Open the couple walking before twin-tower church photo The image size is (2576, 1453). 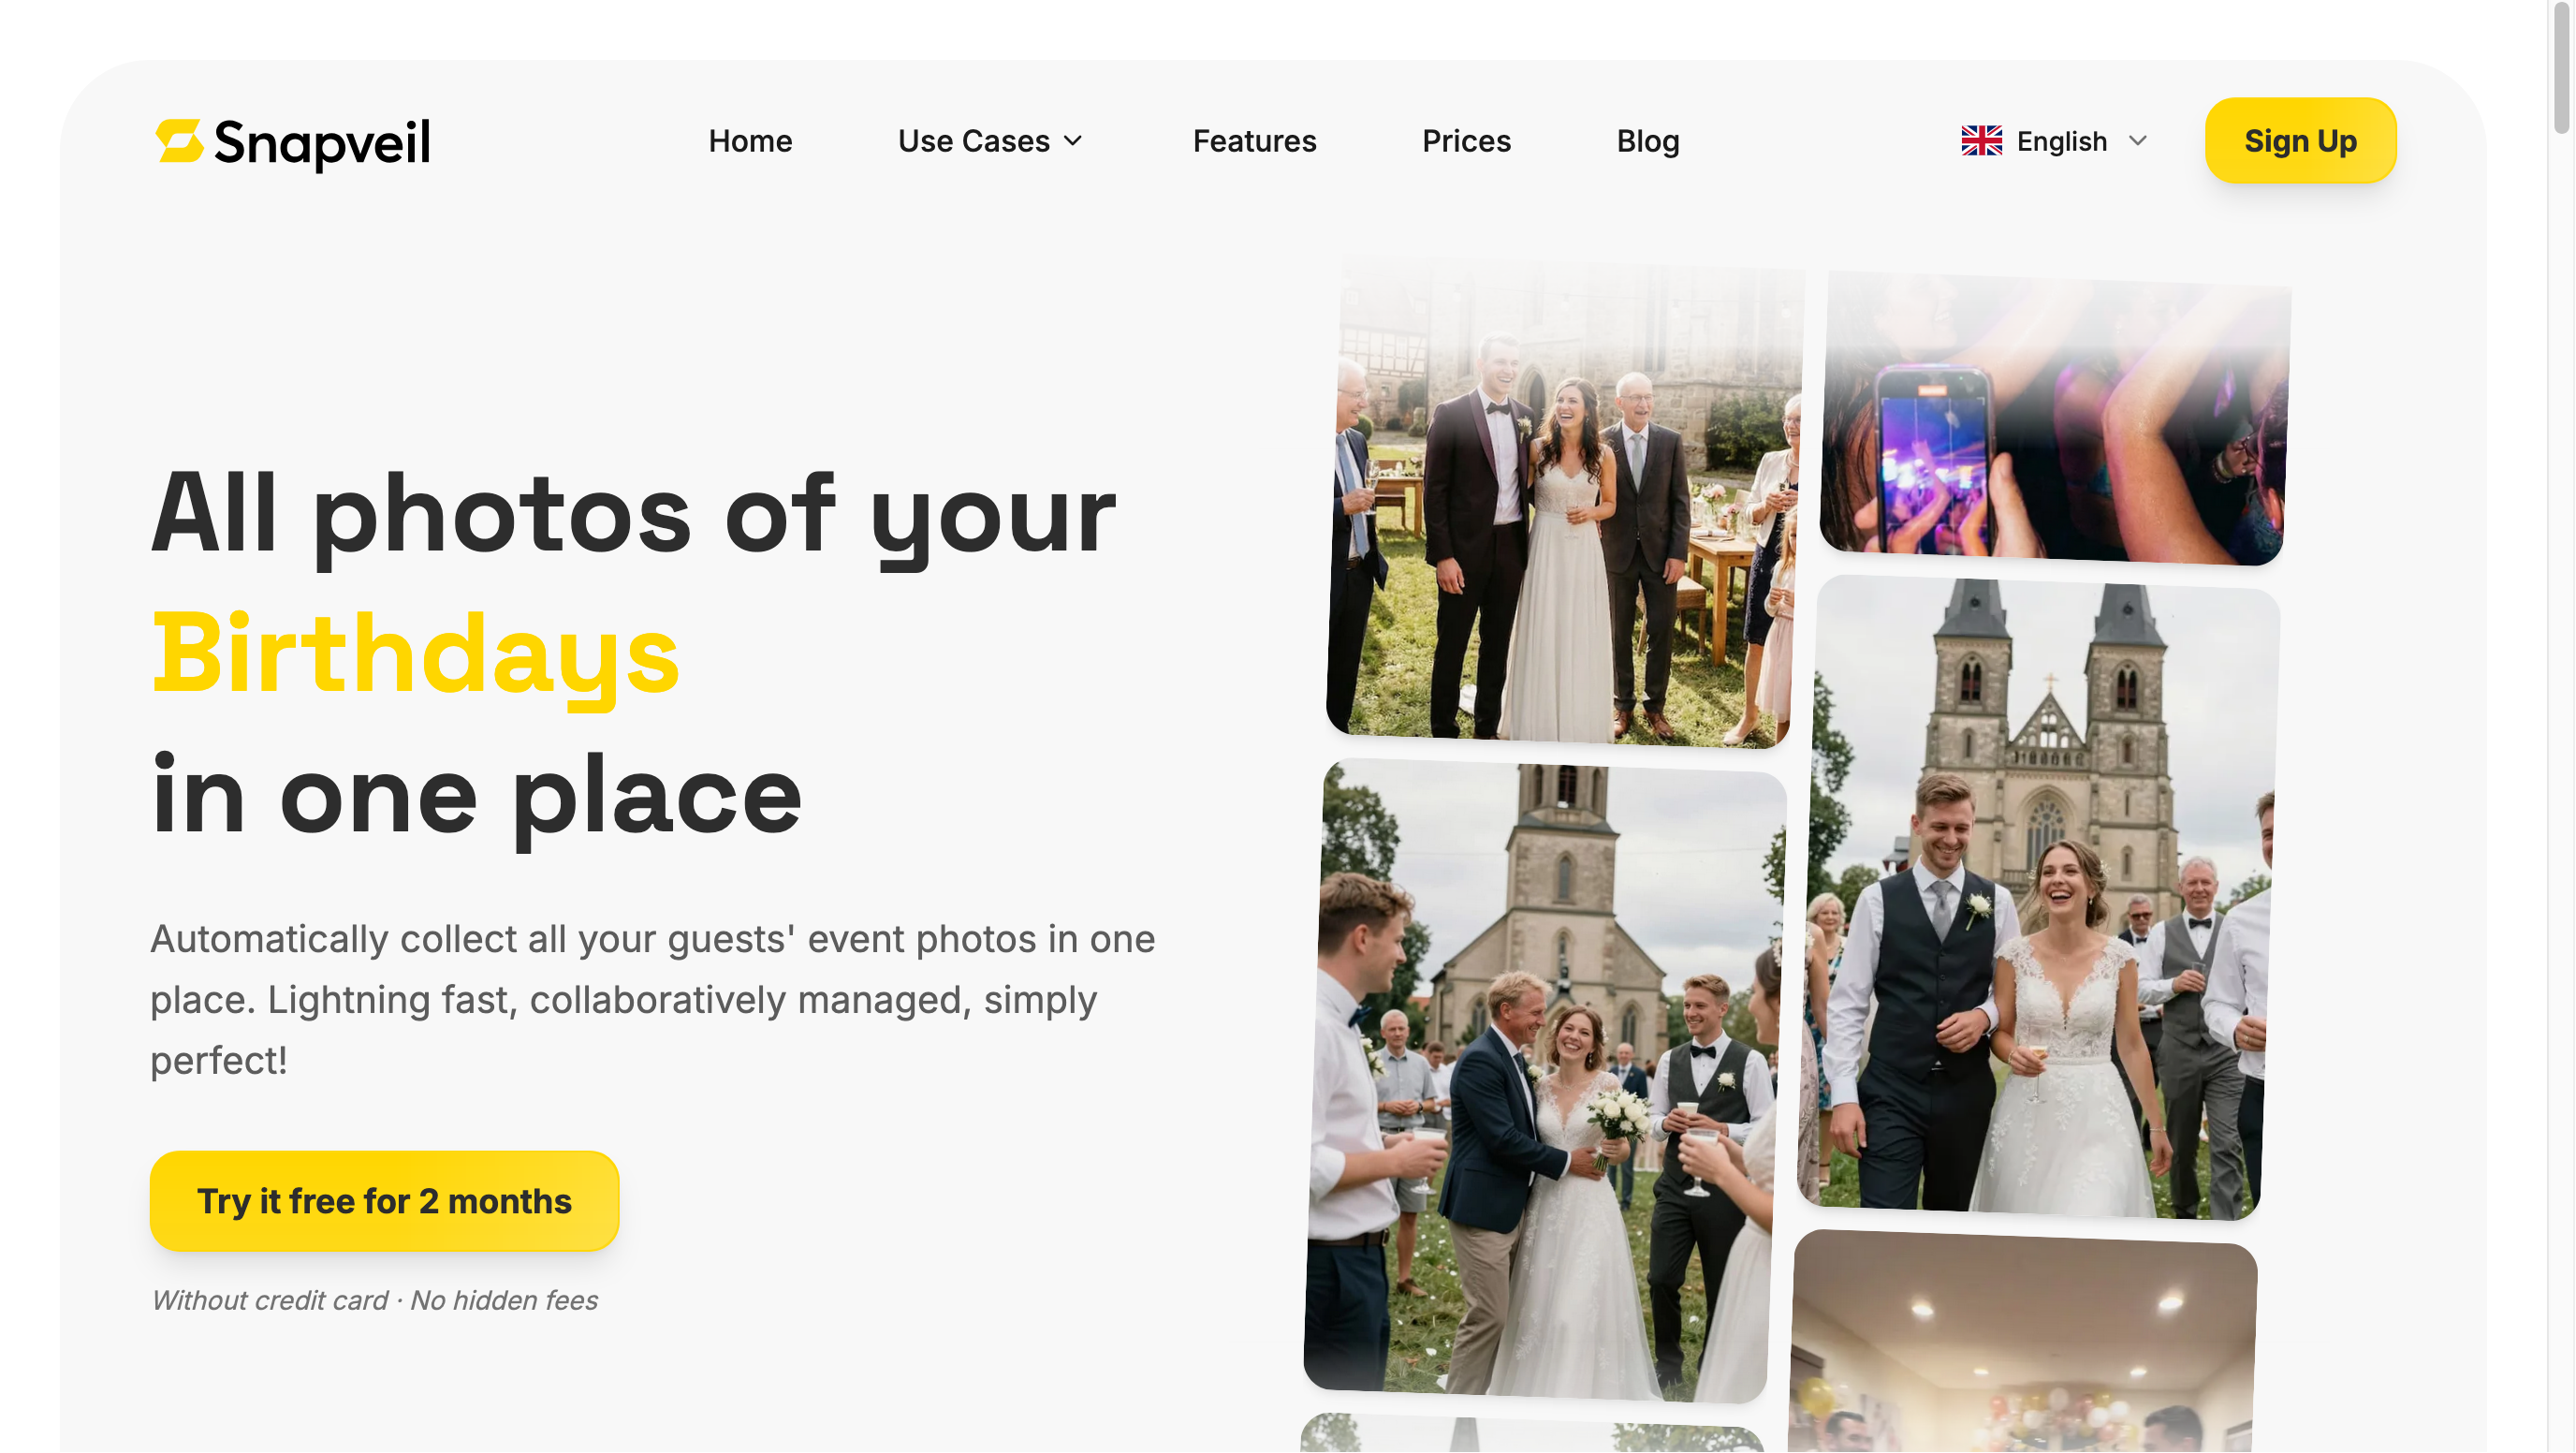coord(2038,898)
